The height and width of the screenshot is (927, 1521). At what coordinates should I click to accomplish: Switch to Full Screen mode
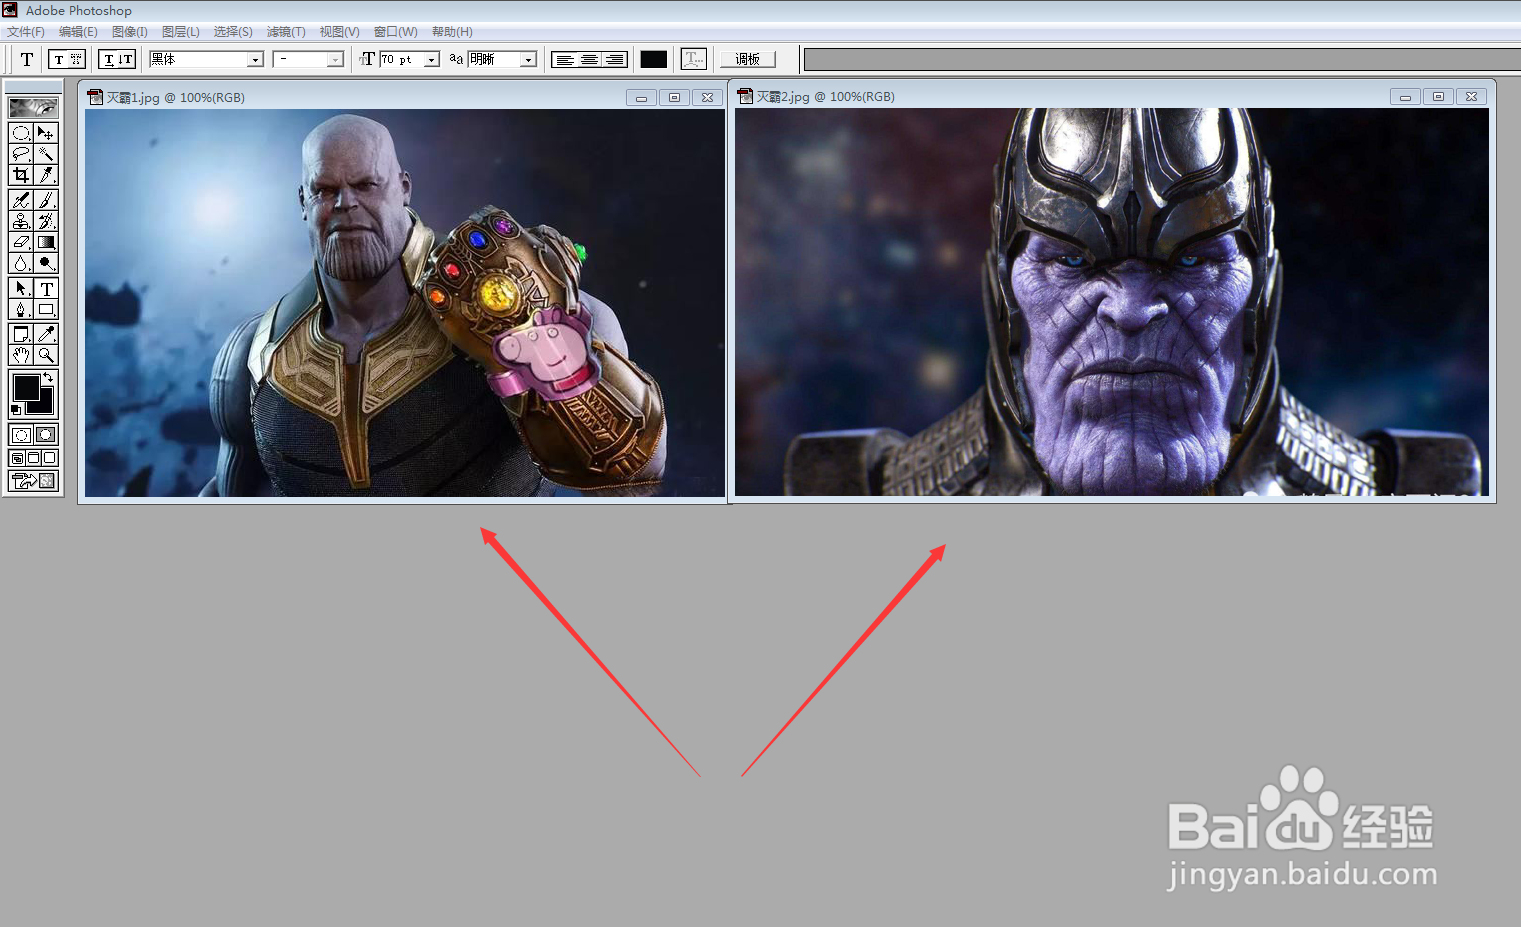pyautogui.click(x=49, y=458)
